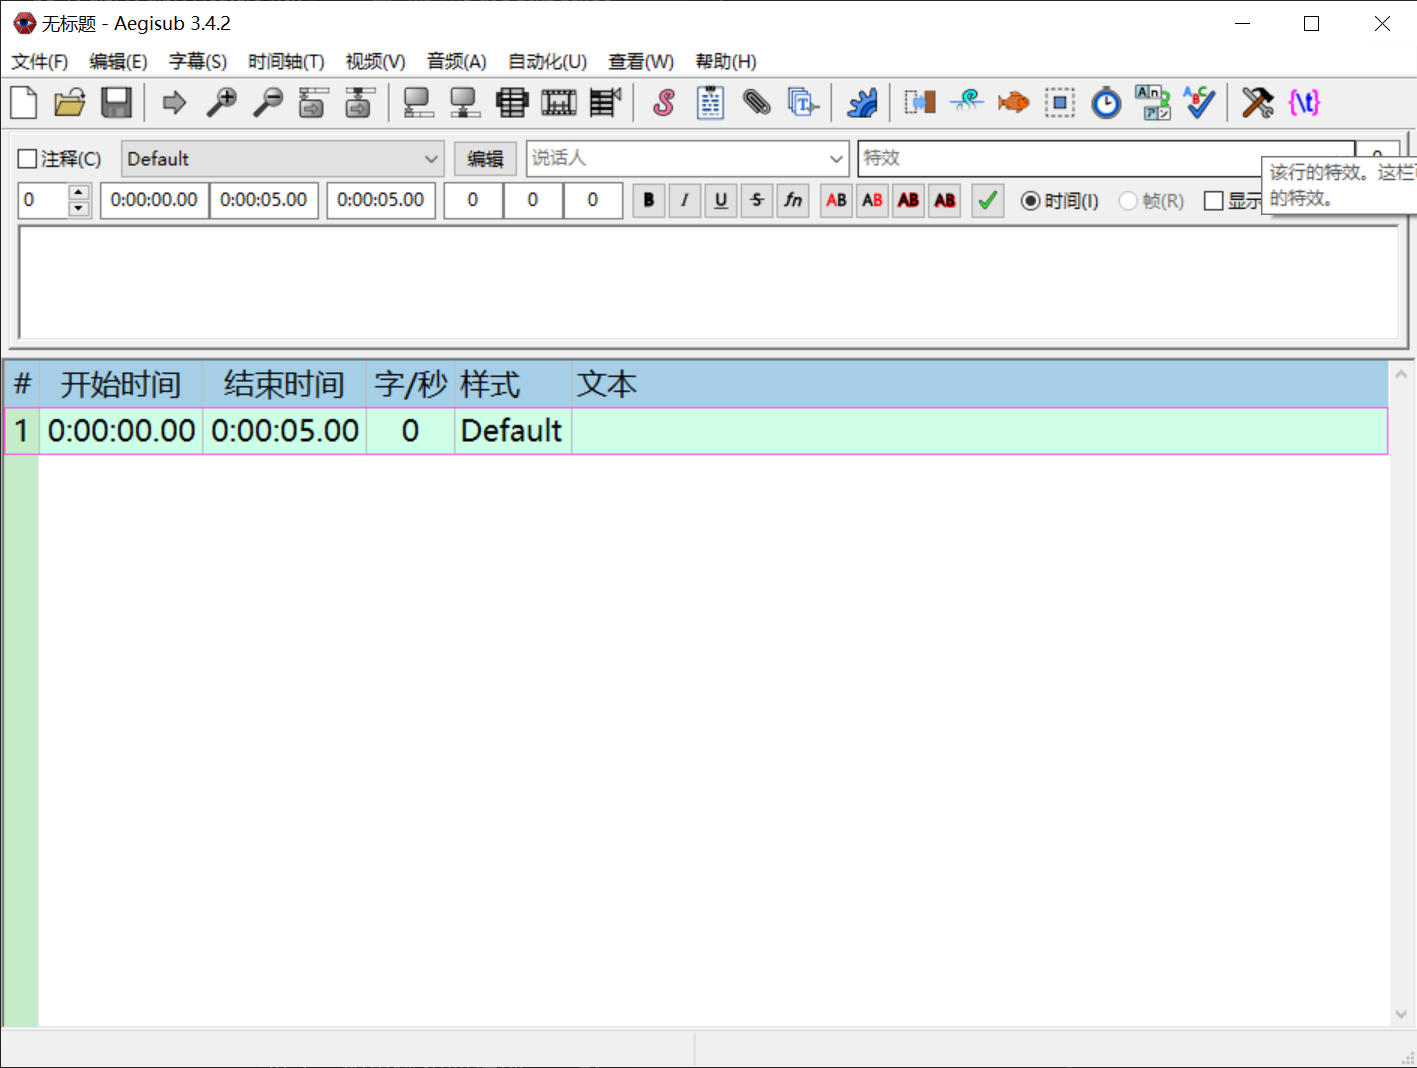Expand the 说话人 actor dropdown

[x=836, y=159]
